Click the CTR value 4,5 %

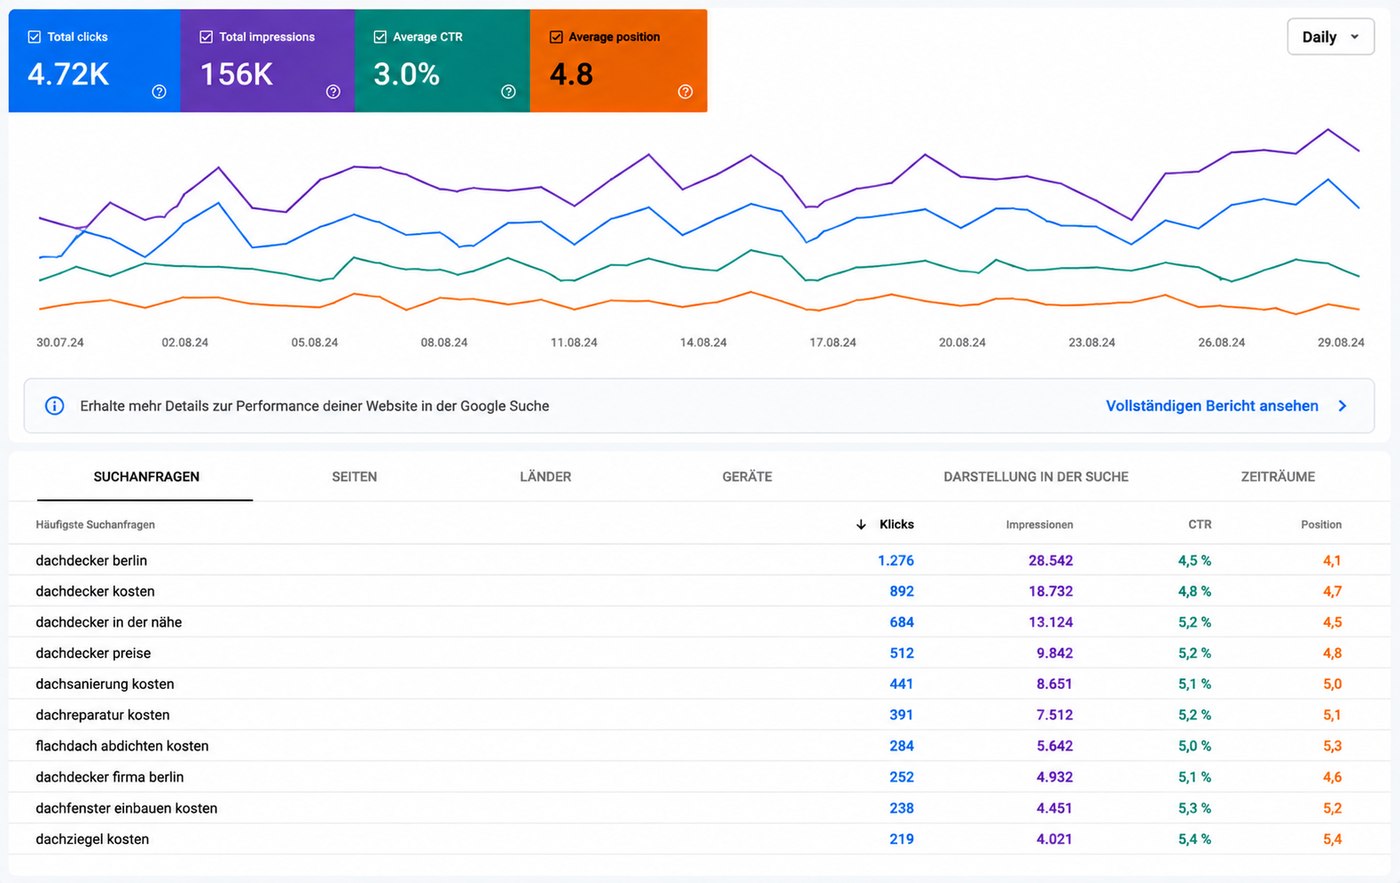coord(1195,561)
